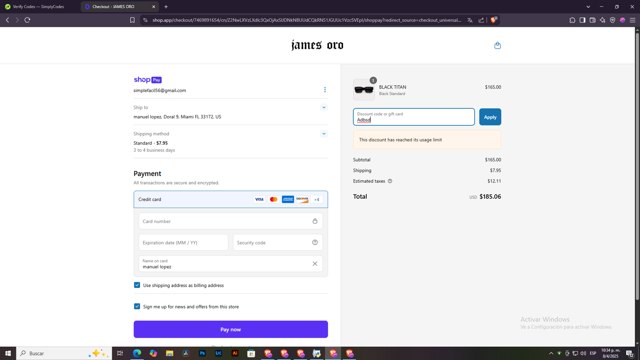Open File Explorer from the taskbar
This screenshot has width=640, height=360.
tap(169, 353)
